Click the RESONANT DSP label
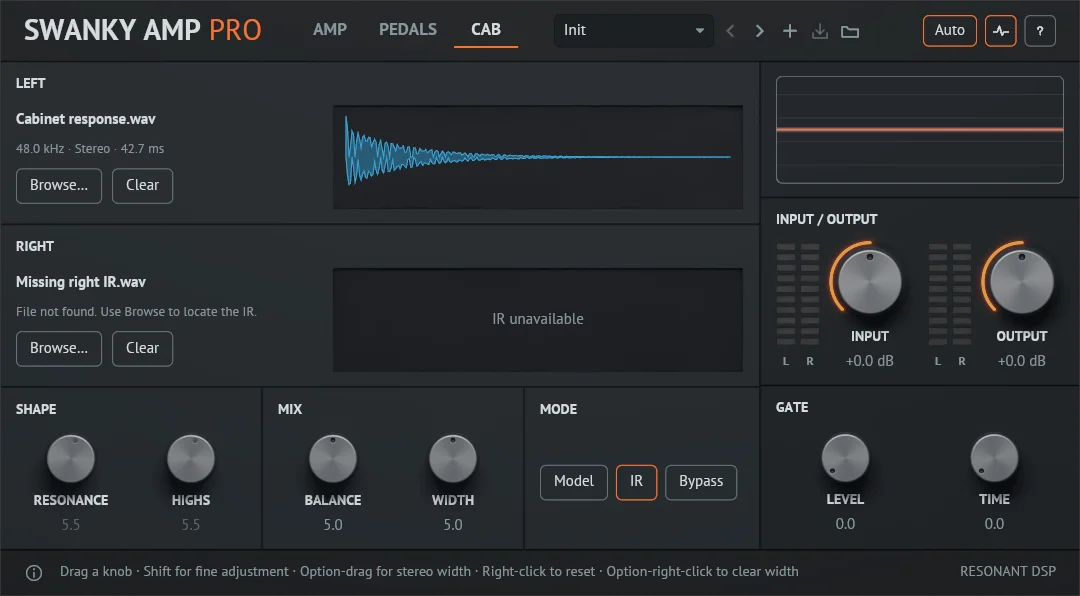This screenshot has width=1080, height=596. point(1008,572)
